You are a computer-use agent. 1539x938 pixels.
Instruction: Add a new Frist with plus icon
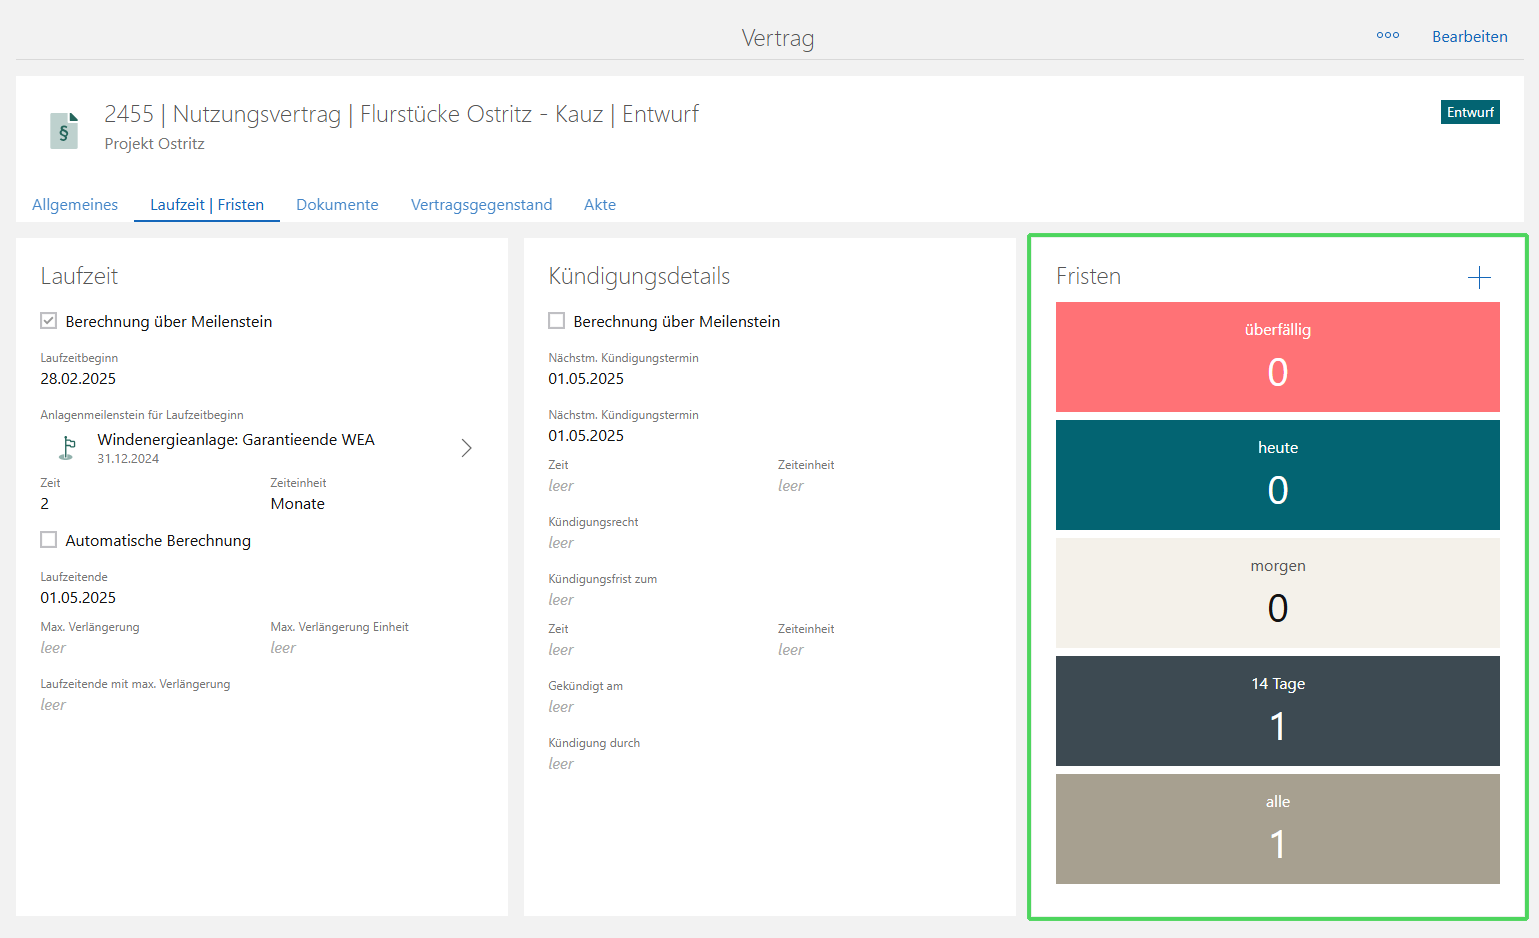(x=1479, y=278)
